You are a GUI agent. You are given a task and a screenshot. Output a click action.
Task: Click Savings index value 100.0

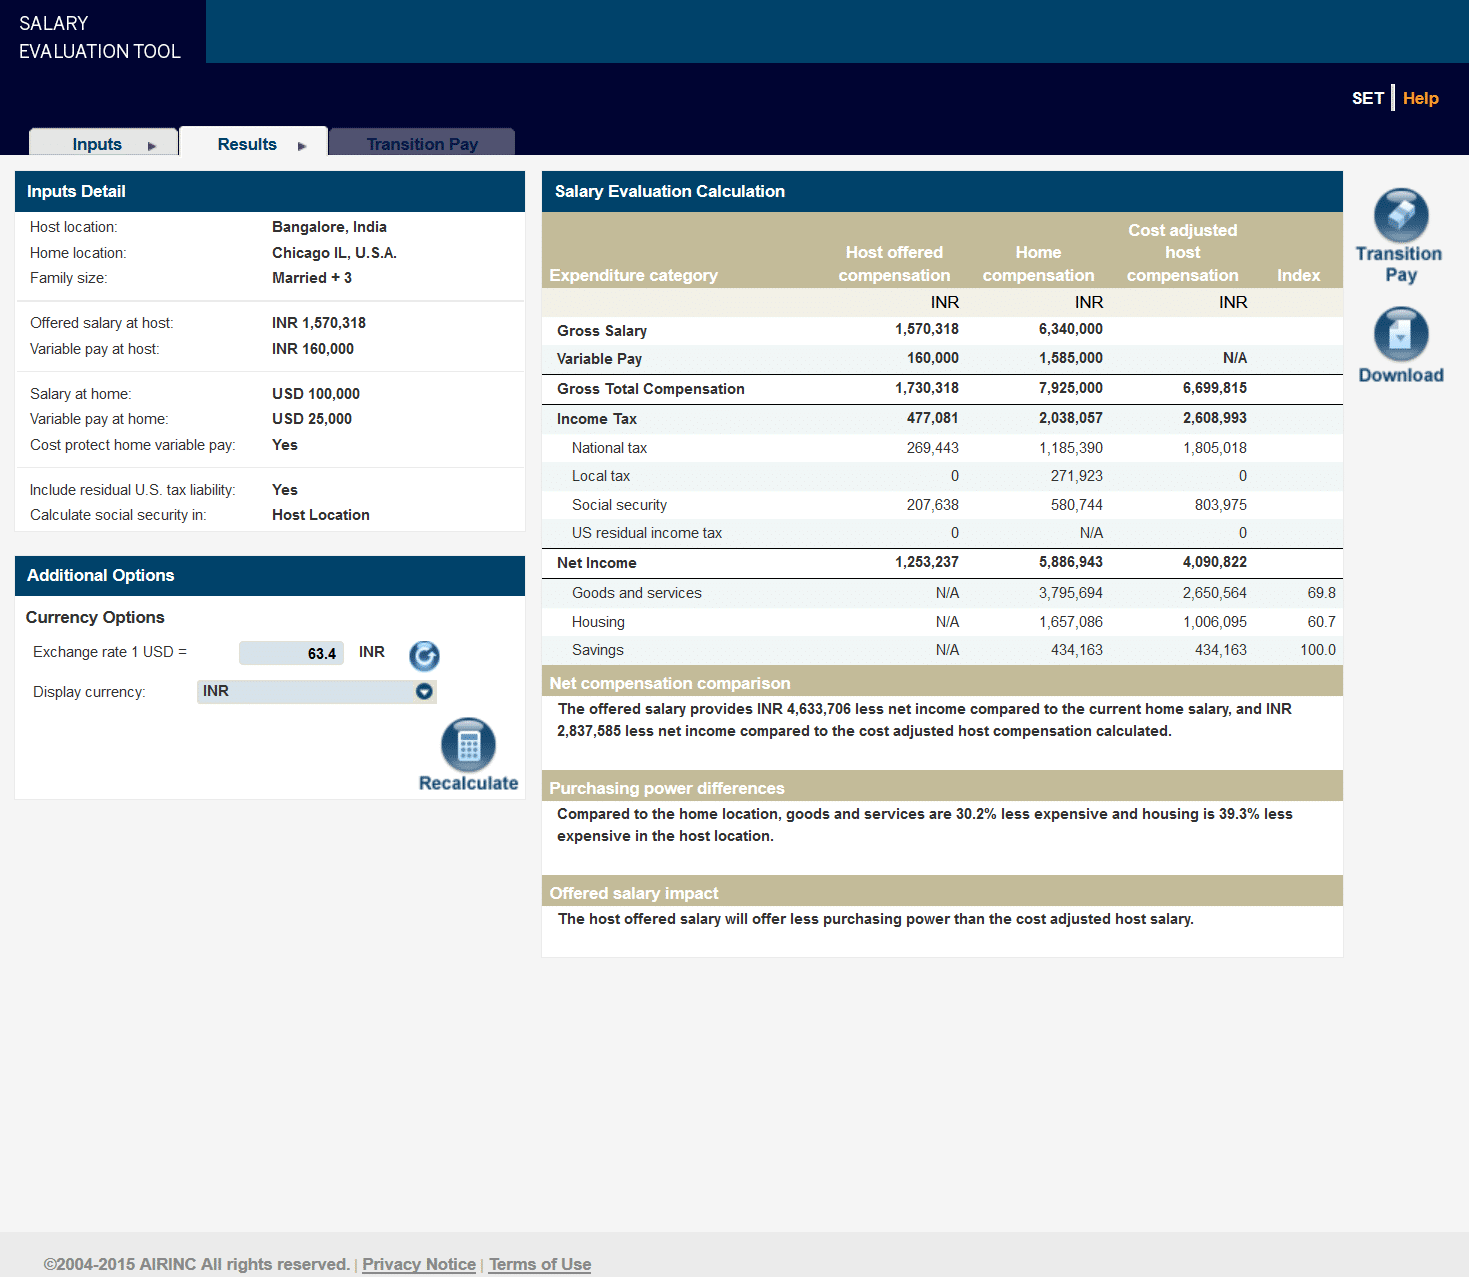click(1317, 650)
